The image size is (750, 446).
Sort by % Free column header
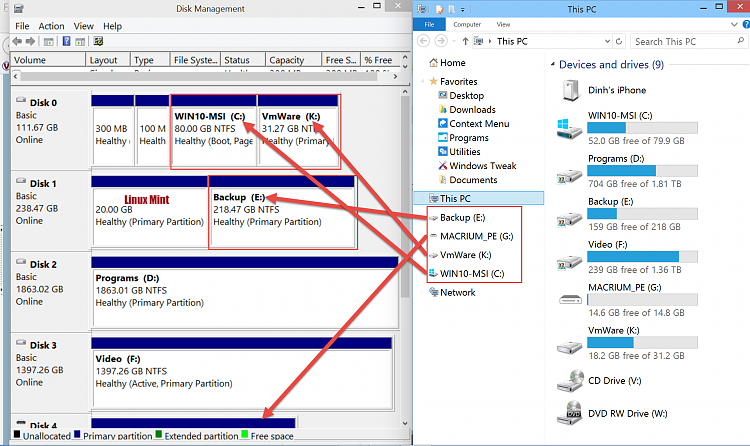[x=380, y=60]
